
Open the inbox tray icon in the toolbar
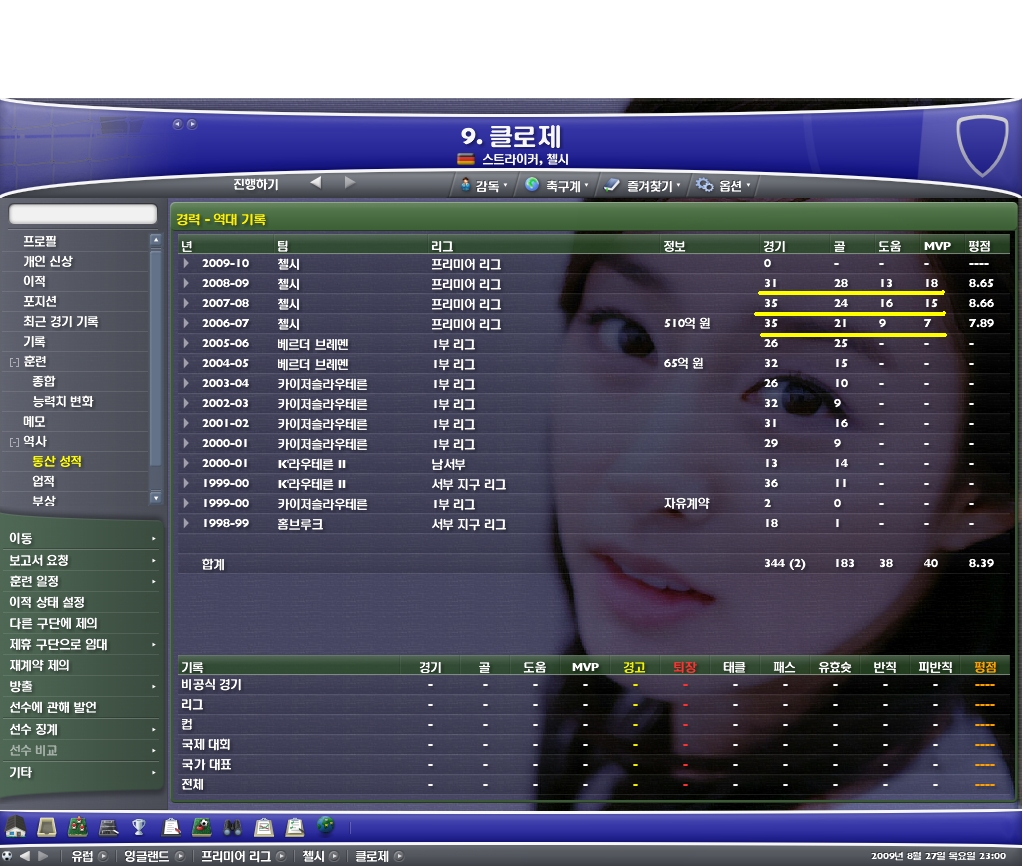click(47, 827)
